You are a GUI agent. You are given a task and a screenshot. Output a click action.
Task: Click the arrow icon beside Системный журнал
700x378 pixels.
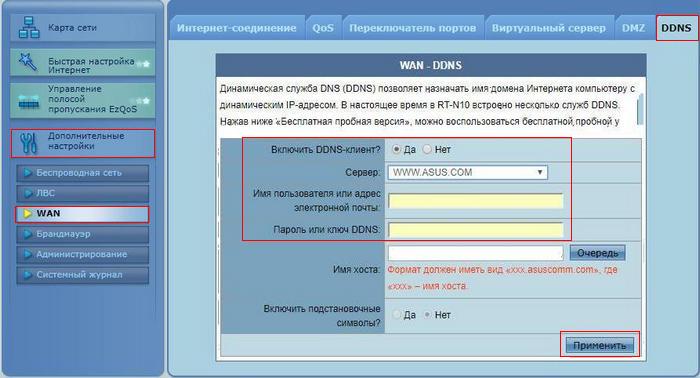pos(28,275)
